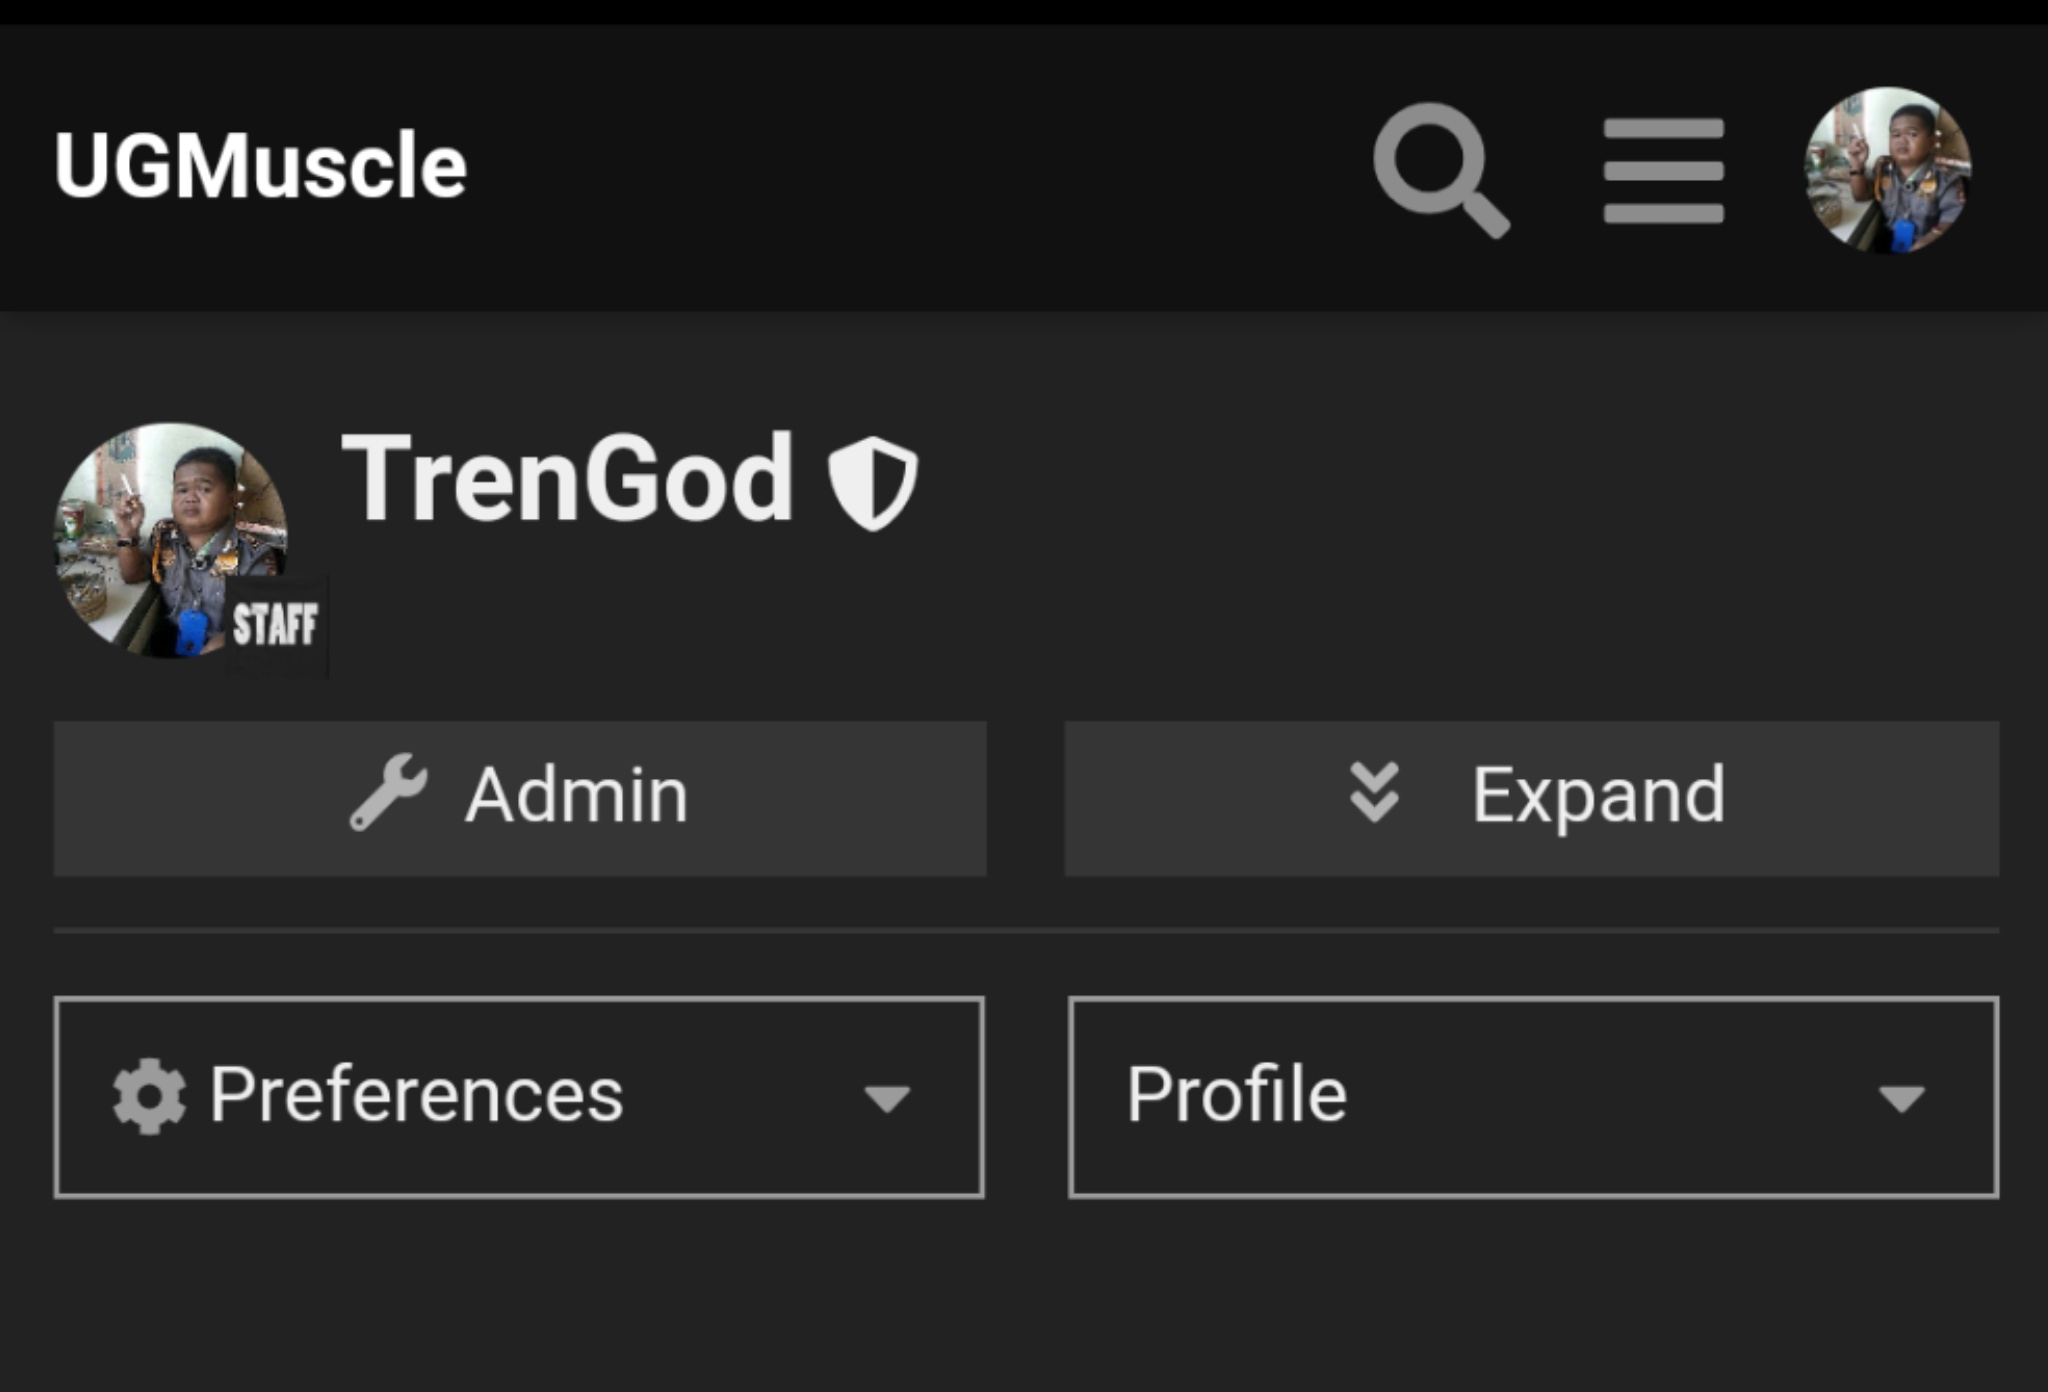Click the "Expand" text label
Screen dimensions: 2048x1392
tap(1598, 796)
